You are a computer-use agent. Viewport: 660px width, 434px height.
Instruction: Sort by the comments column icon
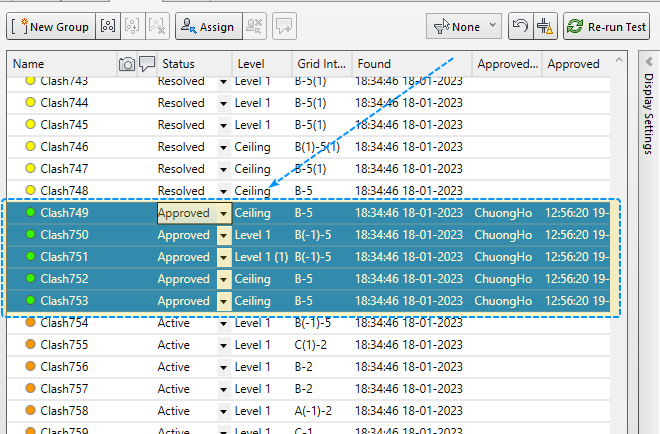pos(146,64)
